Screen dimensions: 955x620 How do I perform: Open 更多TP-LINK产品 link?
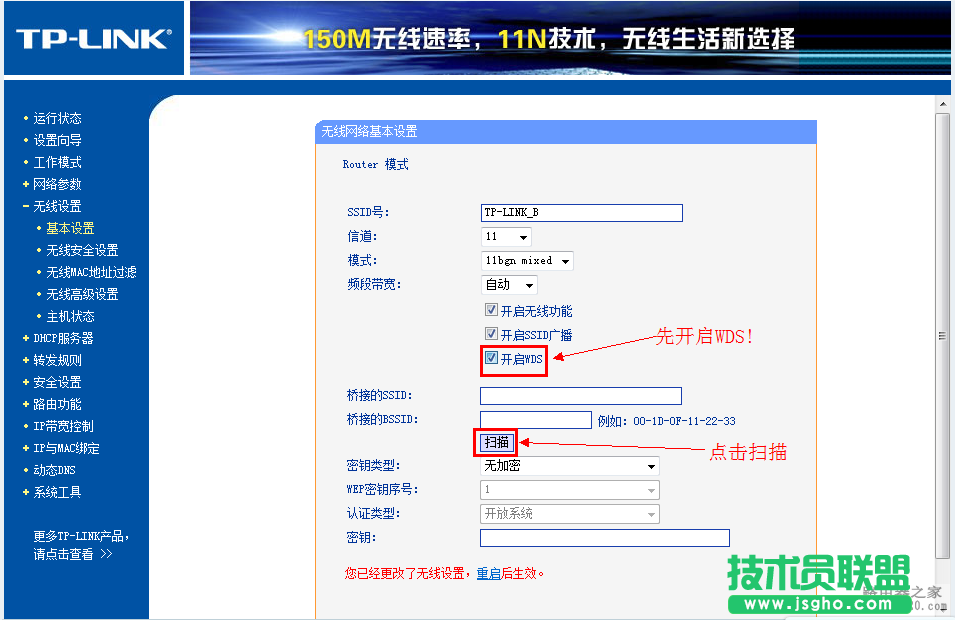81,544
